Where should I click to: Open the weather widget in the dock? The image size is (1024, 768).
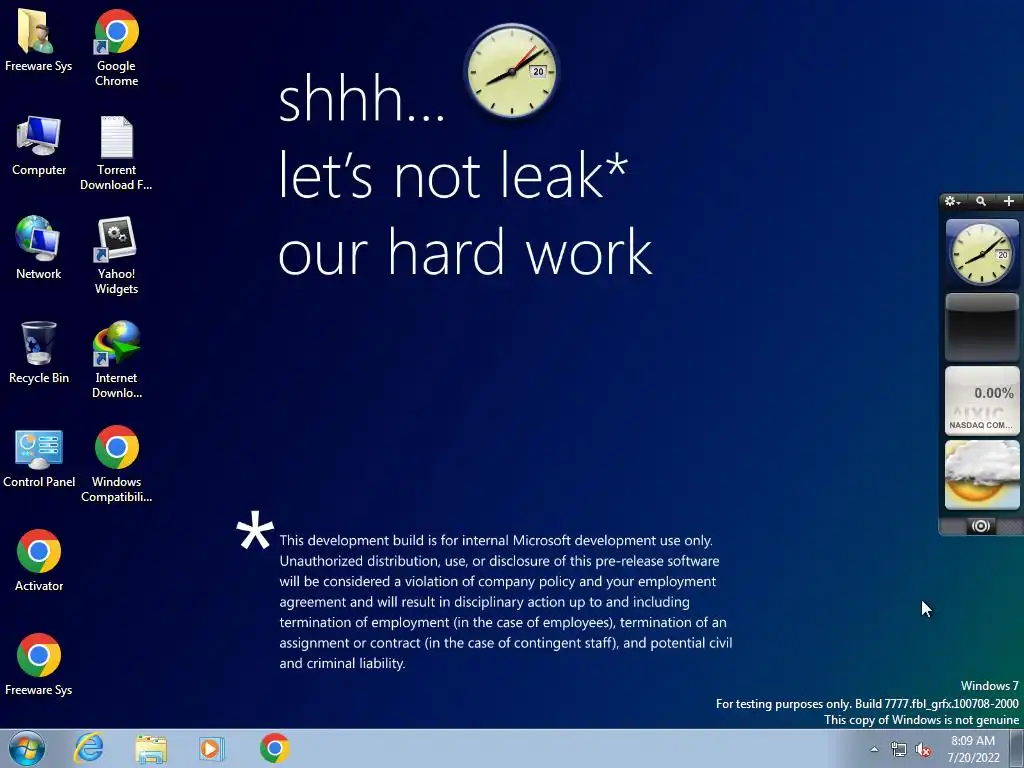coord(982,474)
